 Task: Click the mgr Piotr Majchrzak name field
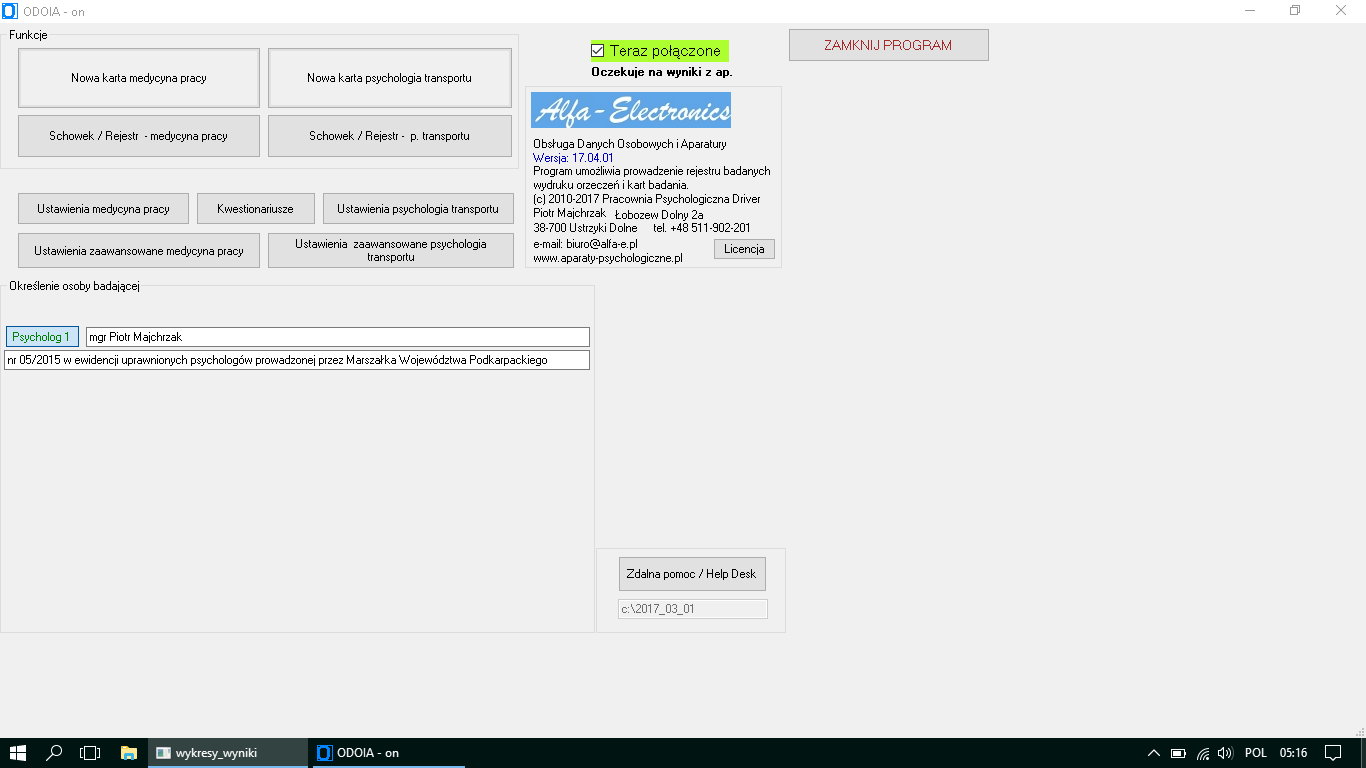click(337, 337)
